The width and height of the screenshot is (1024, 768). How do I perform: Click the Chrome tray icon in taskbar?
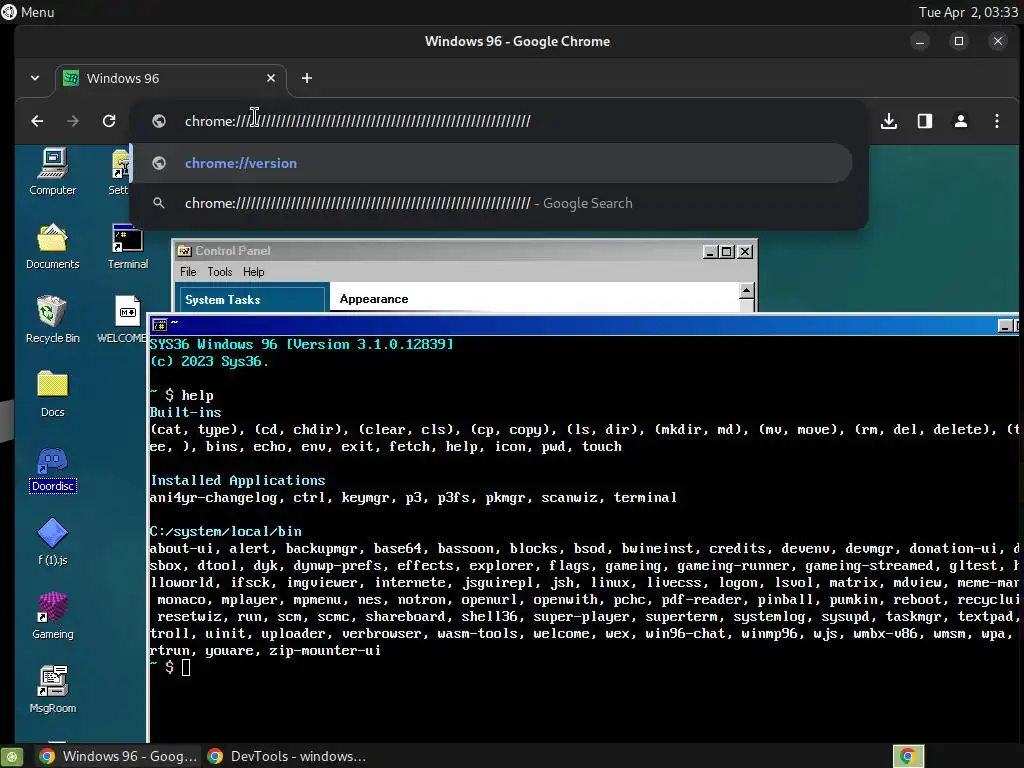click(x=908, y=756)
